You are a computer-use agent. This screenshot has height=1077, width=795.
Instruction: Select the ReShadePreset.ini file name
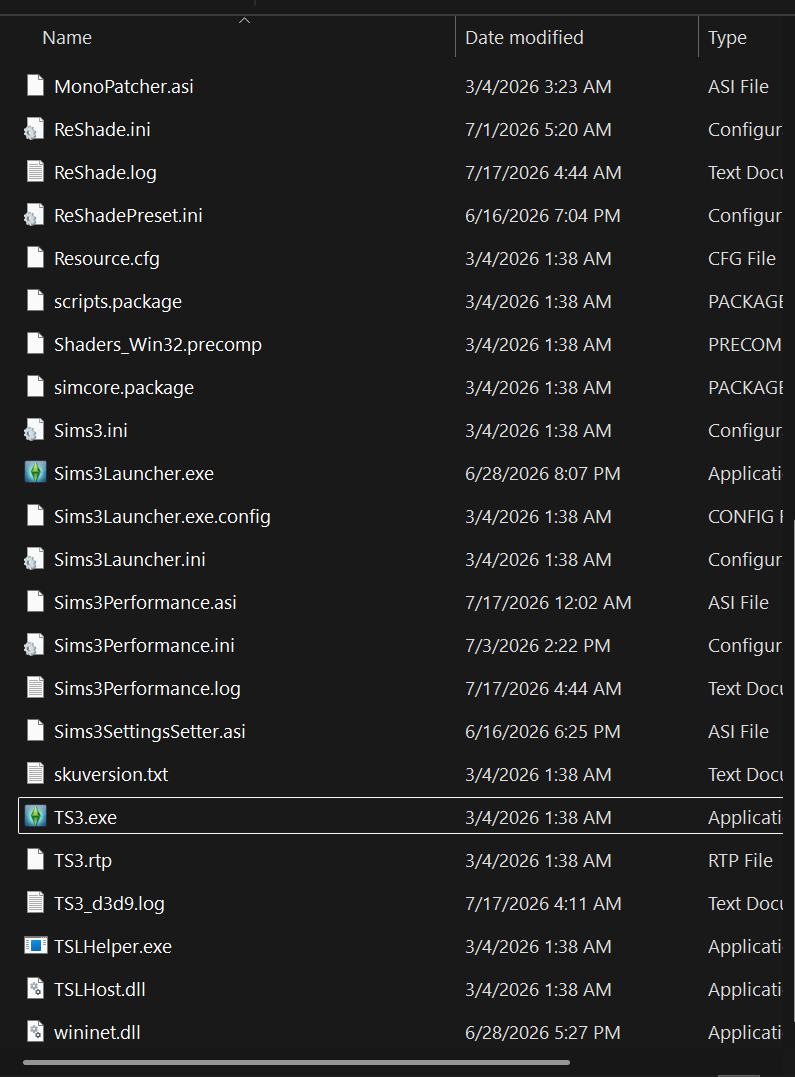pyautogui.click(x=128, y=216)
